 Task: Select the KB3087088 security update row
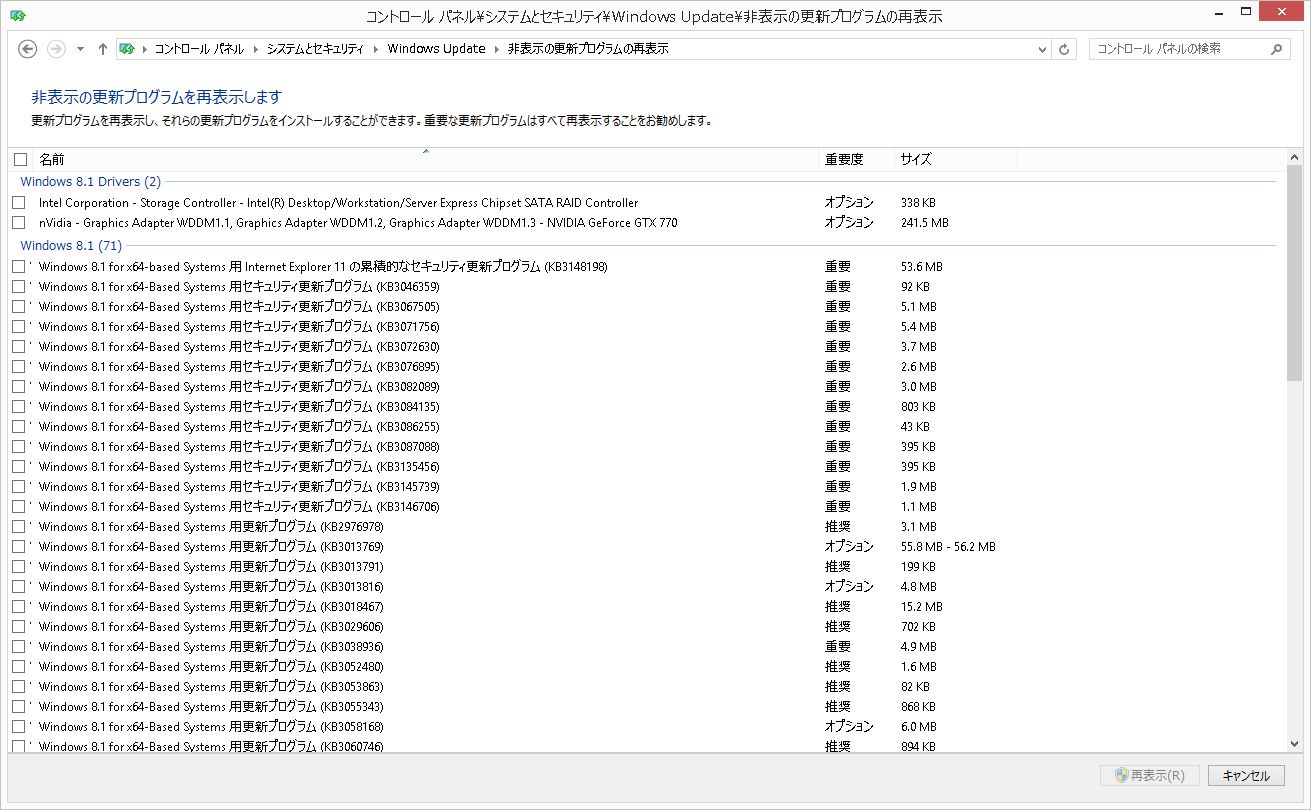644,447
